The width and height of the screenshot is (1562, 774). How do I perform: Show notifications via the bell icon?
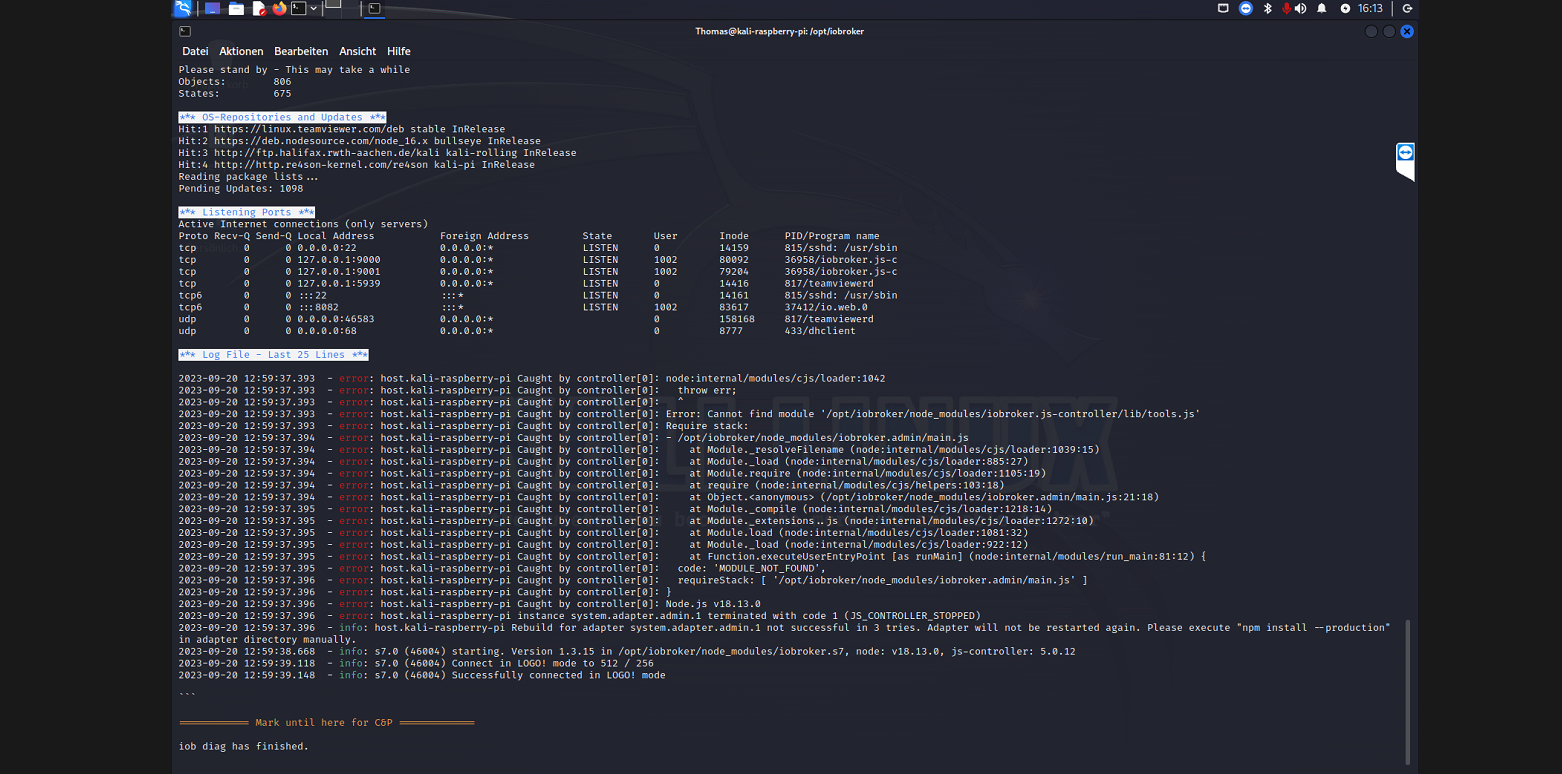click(1322, 8)
